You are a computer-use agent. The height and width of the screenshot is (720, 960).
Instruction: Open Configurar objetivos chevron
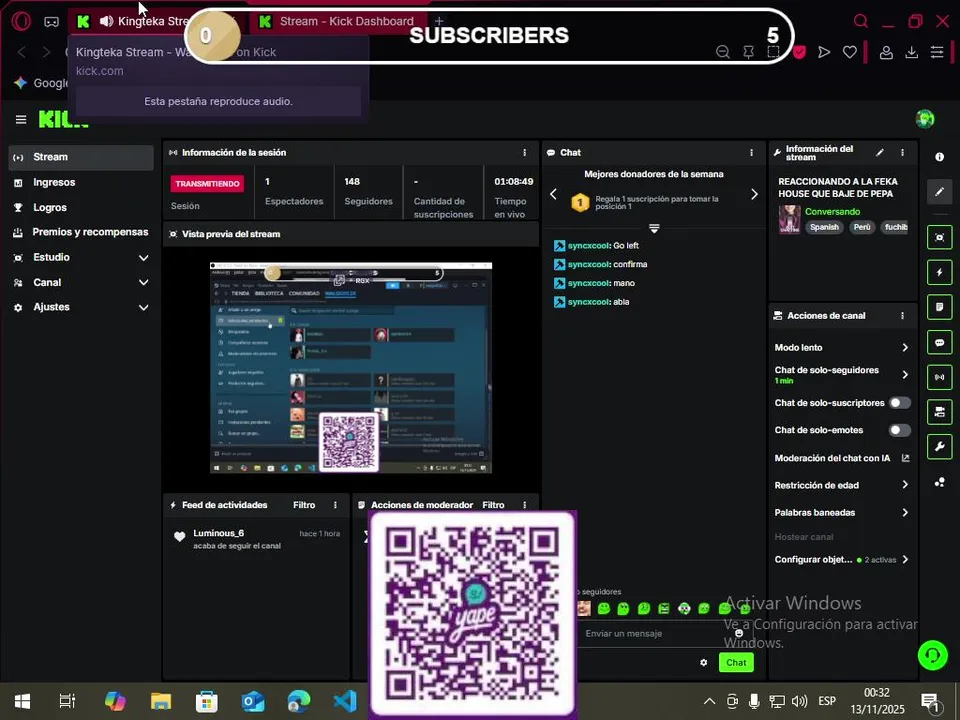click(x=905, y=560)
